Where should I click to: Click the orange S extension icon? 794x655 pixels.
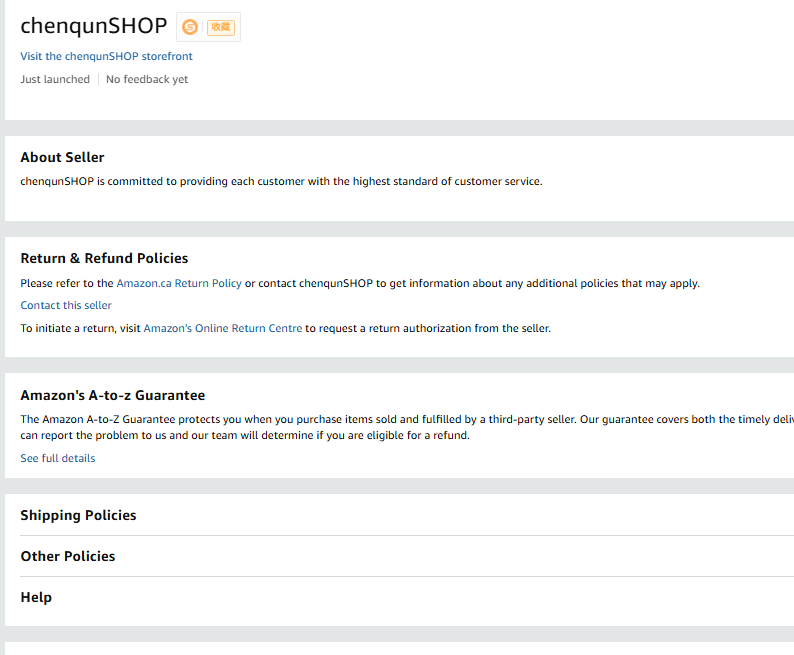point(190,27)
